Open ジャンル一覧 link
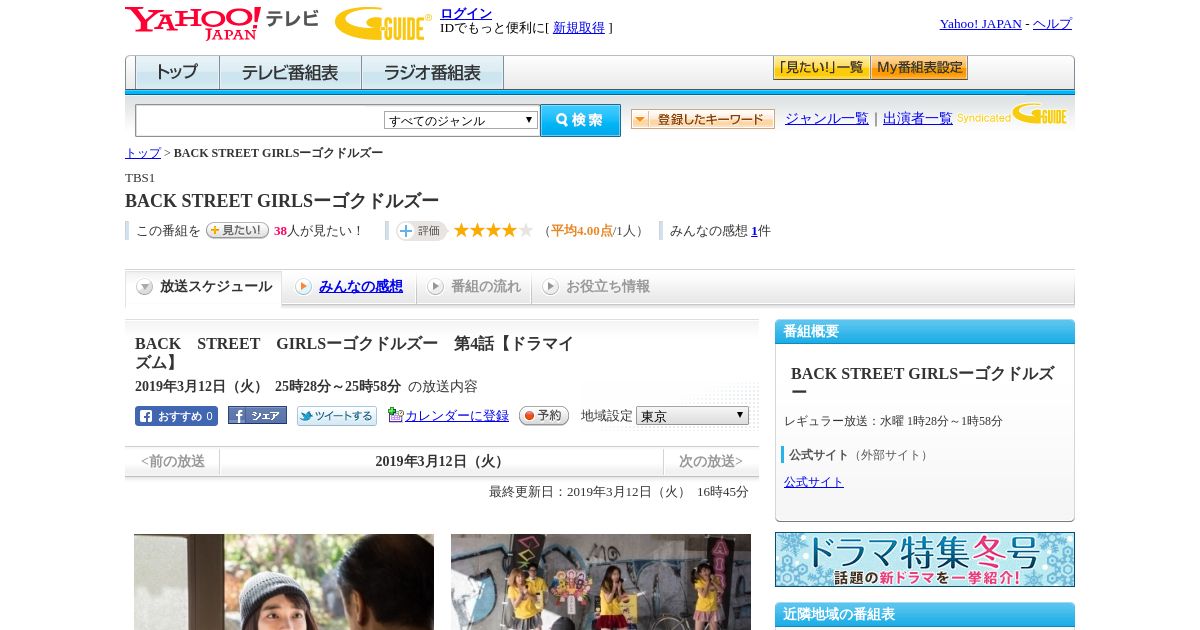Image resolution: width=1200 pixels, height=630 pixels. pyautogui.click(x=826, y=118)
